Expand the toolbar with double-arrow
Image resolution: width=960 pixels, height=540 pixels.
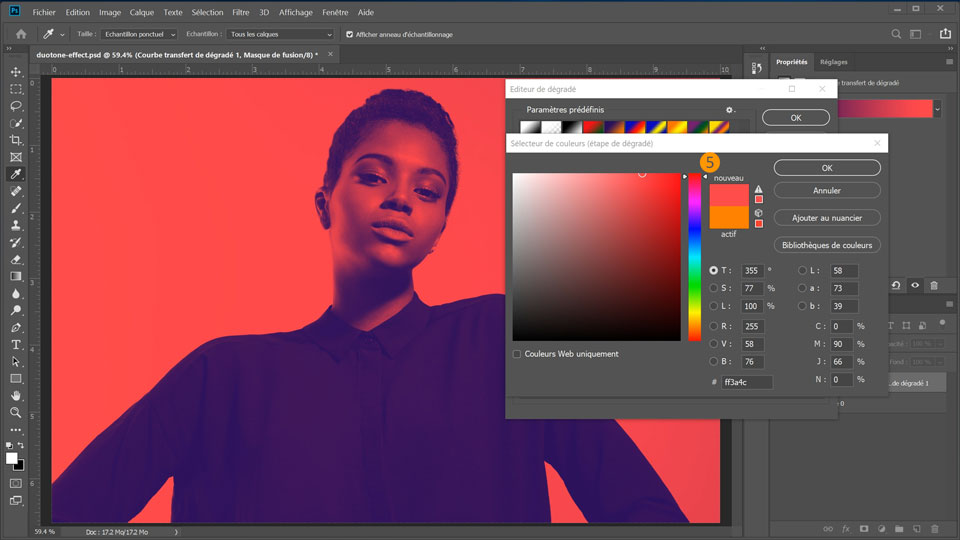click(x=9, y=48)
